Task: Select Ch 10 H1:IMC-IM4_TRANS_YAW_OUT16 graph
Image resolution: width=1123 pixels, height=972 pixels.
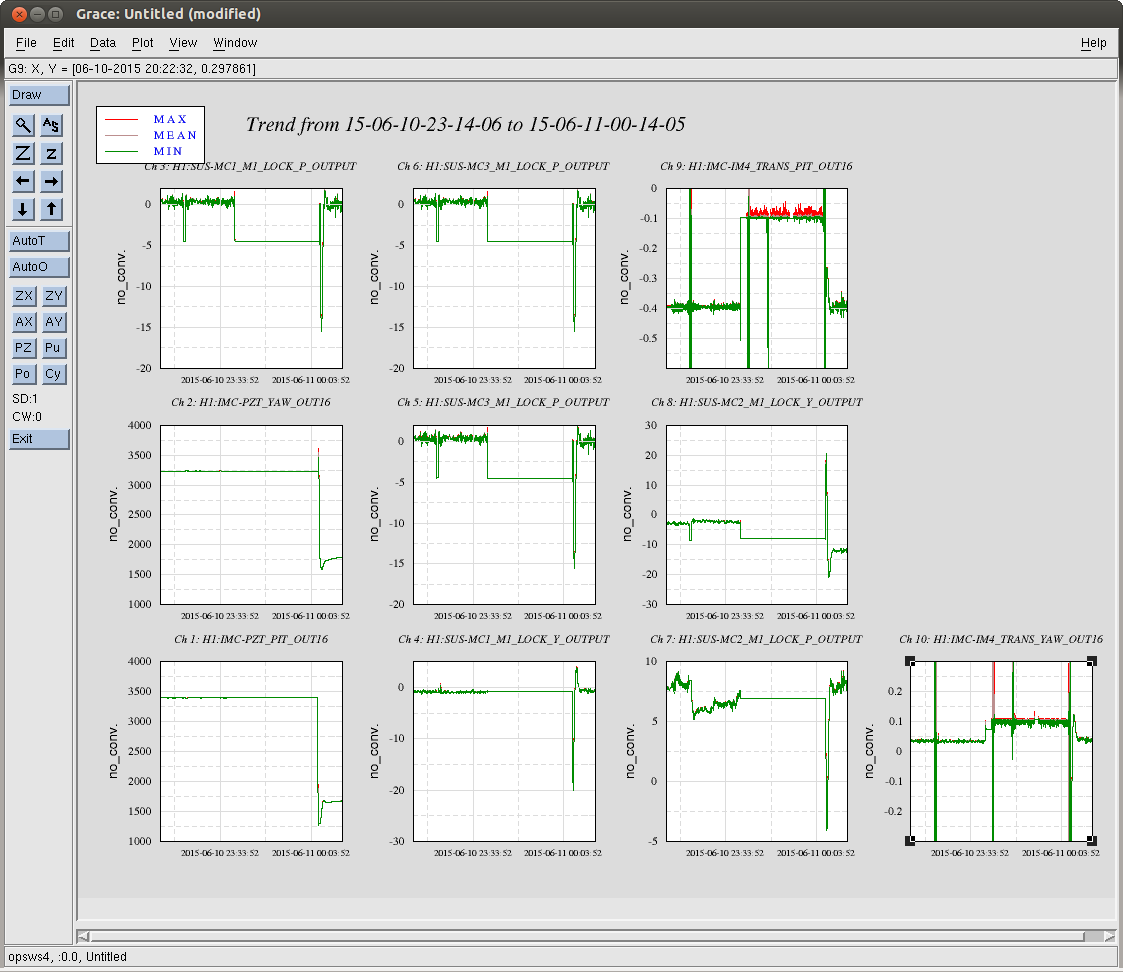Action: (x=1001, y=751)
